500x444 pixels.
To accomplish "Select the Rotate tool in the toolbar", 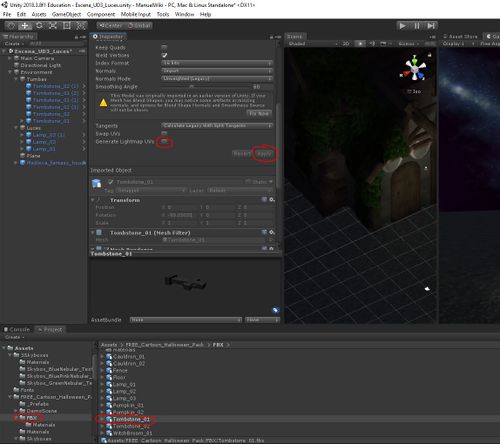I will point(39,26).
